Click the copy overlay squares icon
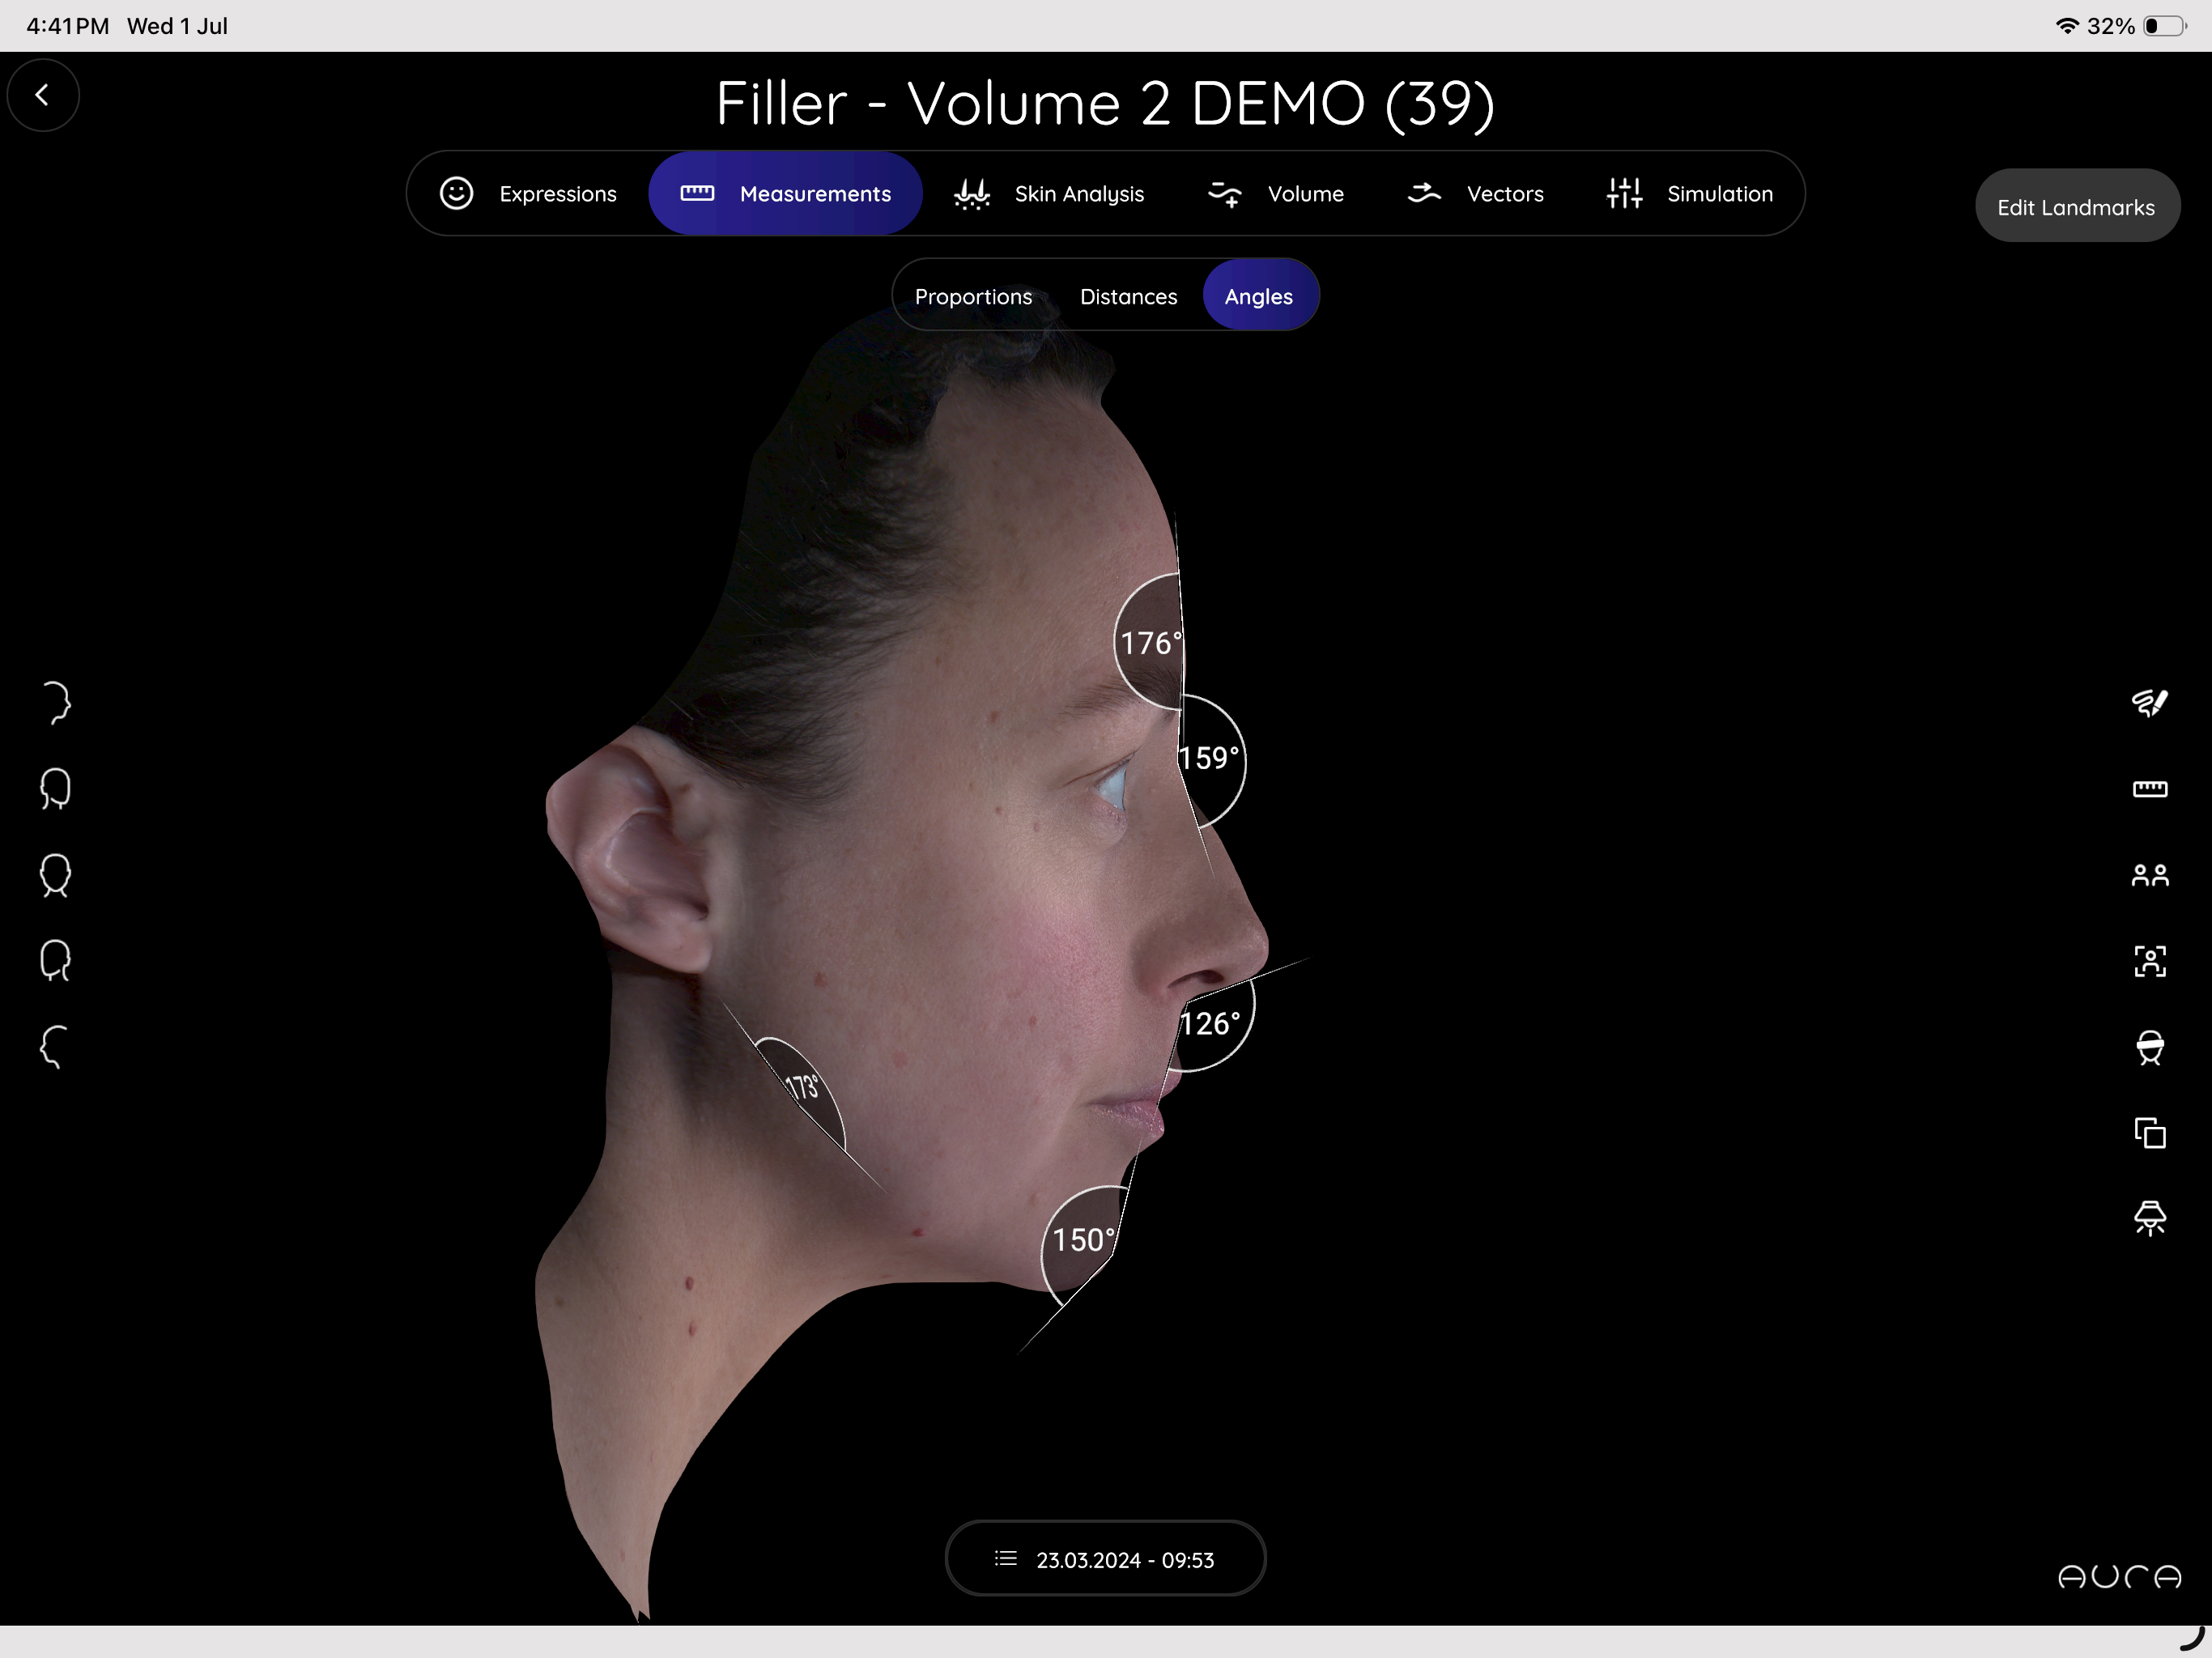The height and width of the screenshot is (1658, 2212). click(2150, 1133)
